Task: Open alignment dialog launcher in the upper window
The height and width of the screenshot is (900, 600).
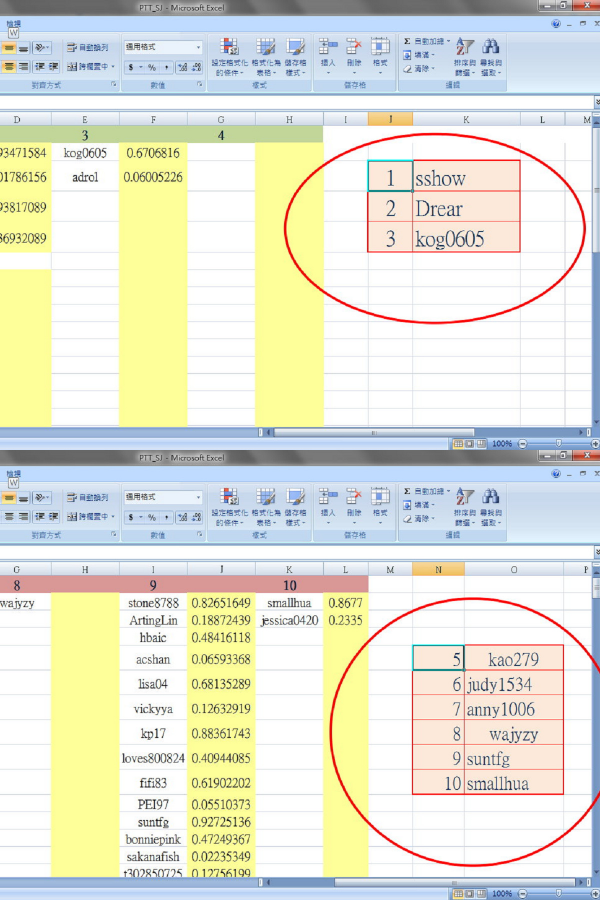Action: click(x=114, y=84)
